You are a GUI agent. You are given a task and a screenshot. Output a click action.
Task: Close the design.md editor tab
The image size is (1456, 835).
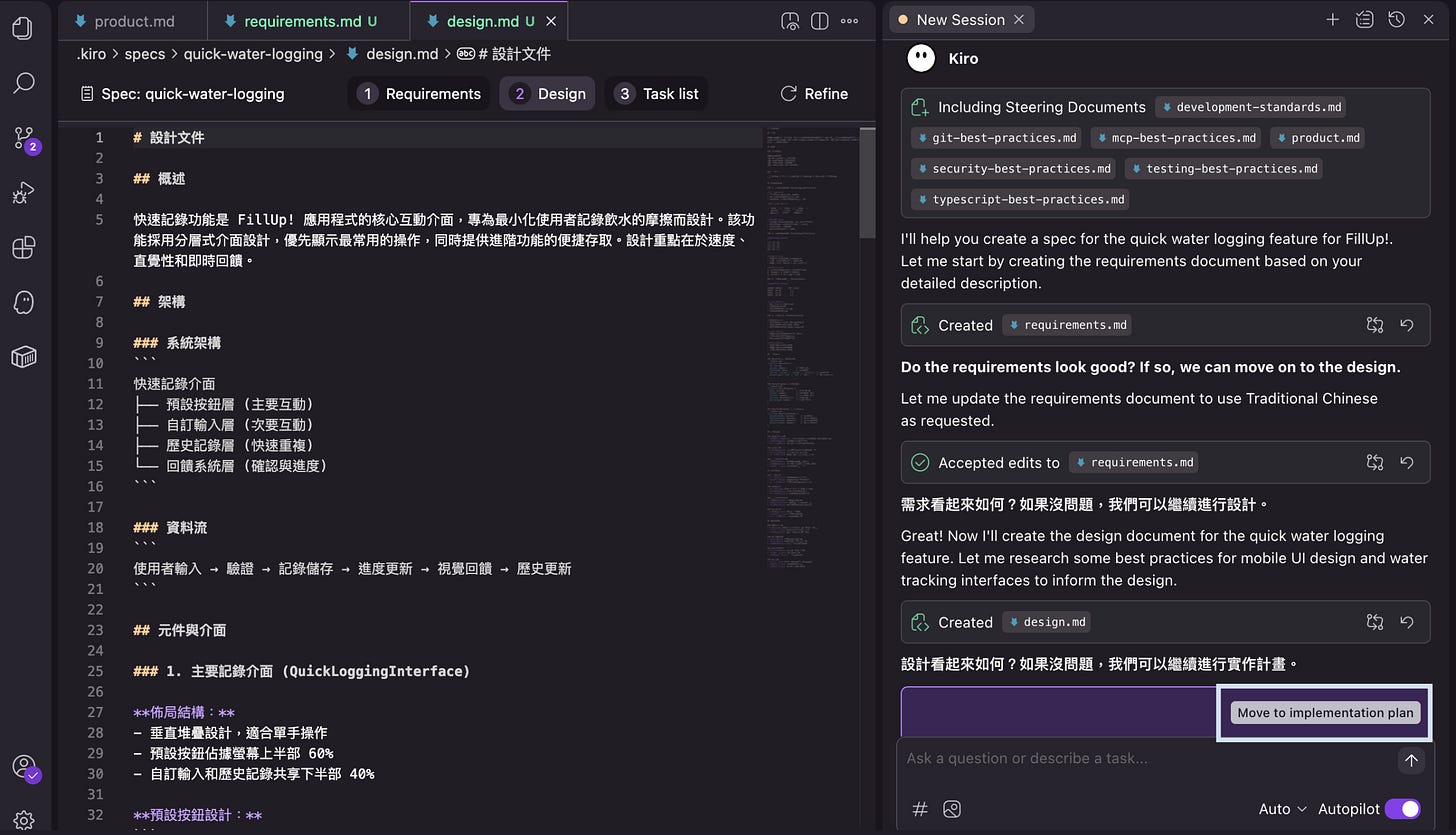click(x=551, y=20)
